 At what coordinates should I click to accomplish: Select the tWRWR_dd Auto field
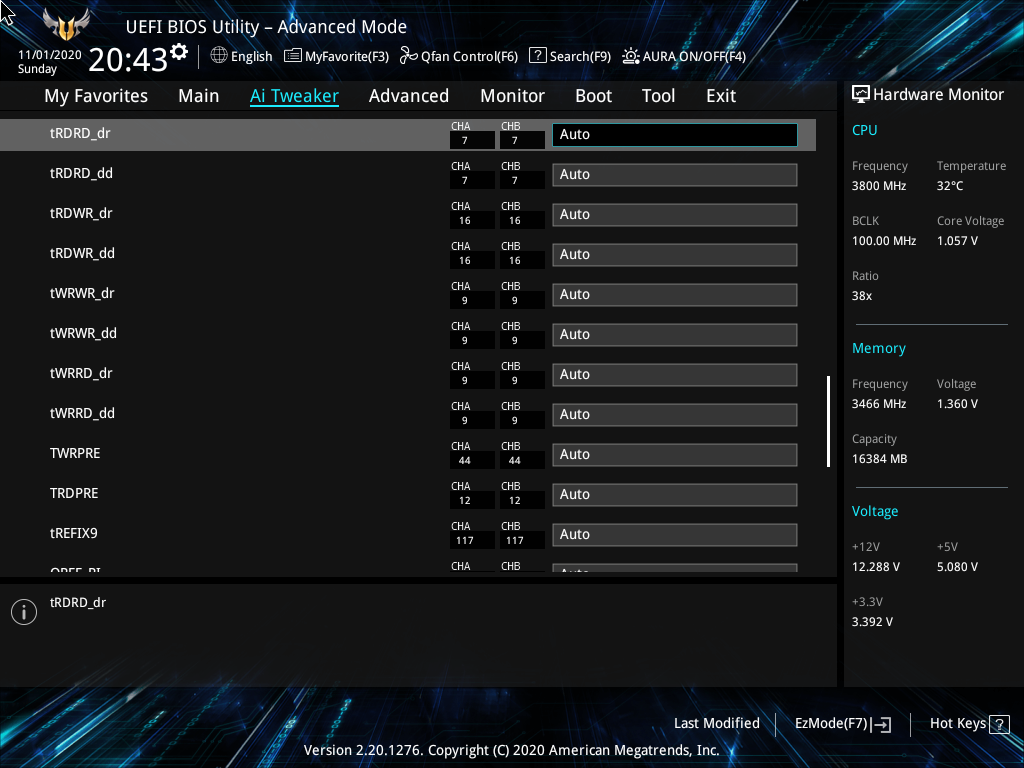pos(675,335)
